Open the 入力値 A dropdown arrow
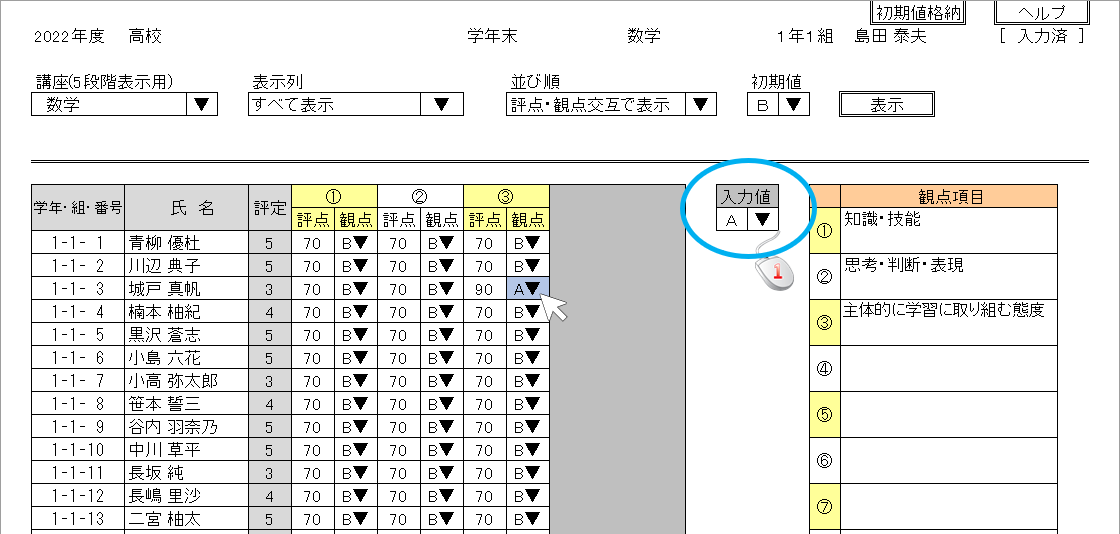This screenshot has width=1120, height=534. [763, 221]
